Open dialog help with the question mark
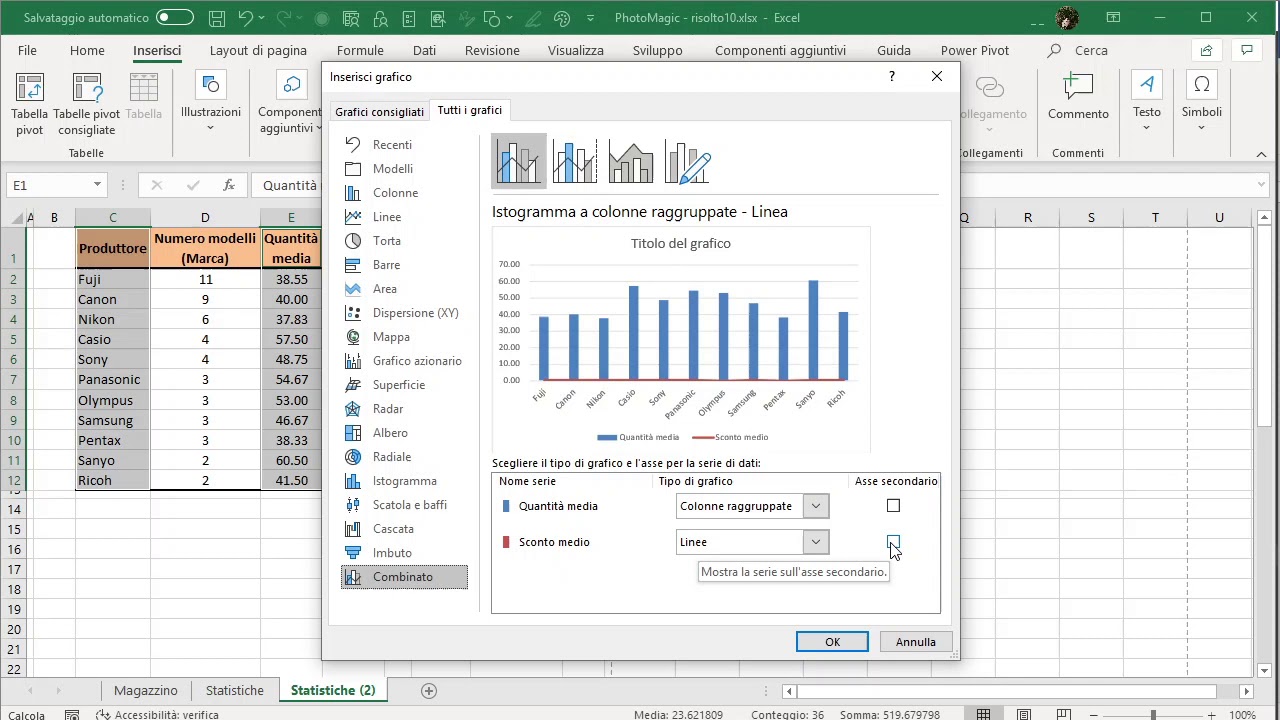Image resolution: width=1280 pixels, height=720 pixels. point(892,77)
